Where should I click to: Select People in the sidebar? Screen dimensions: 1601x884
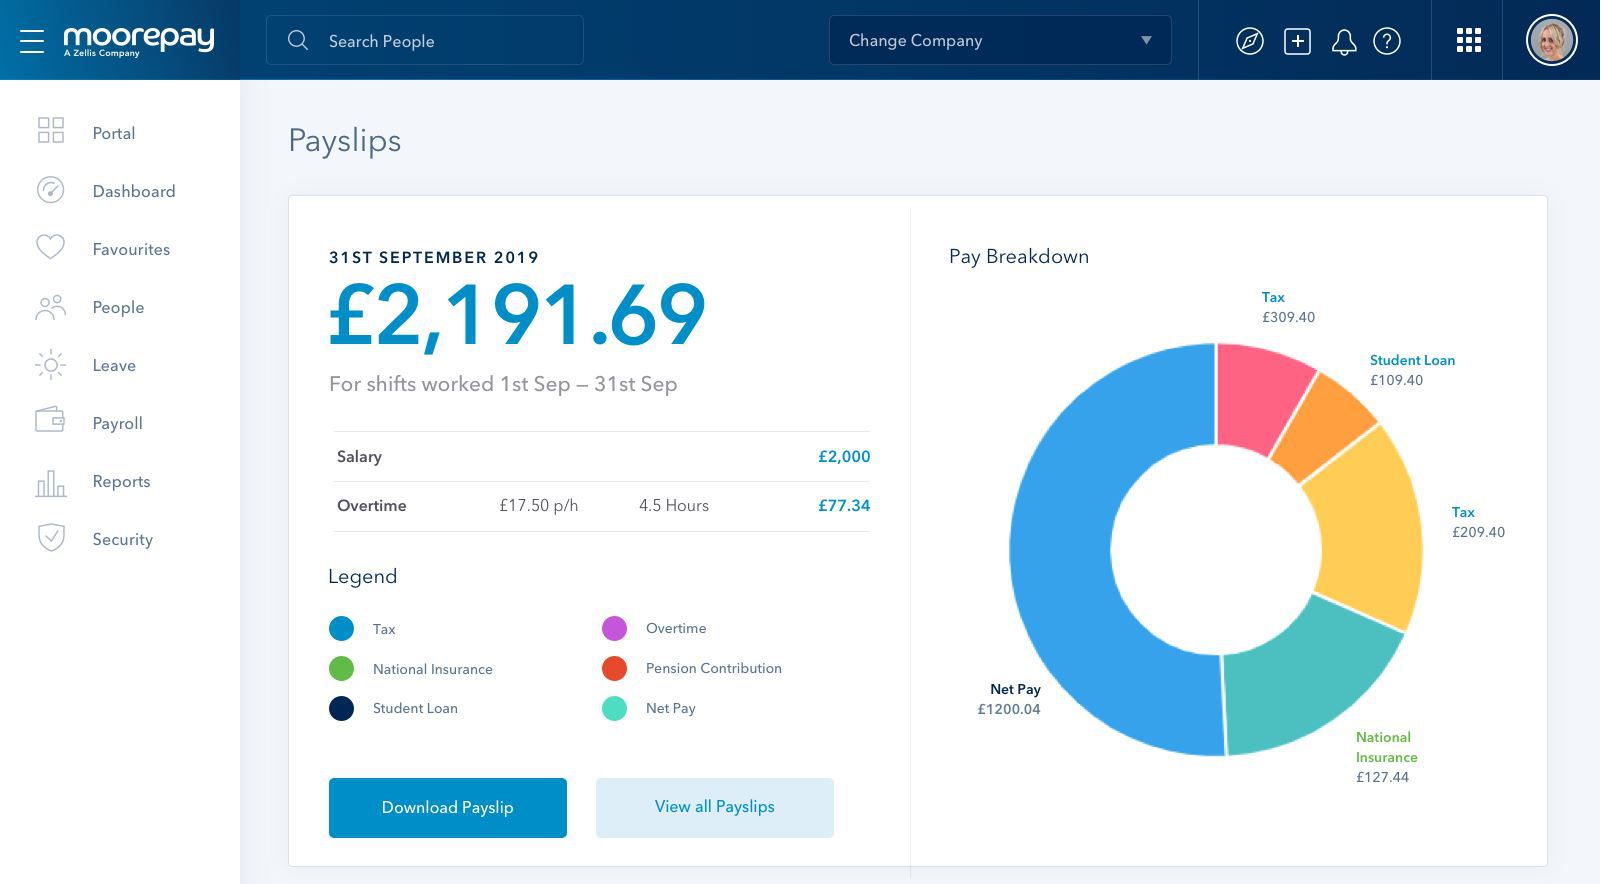(x=118, y=307)
